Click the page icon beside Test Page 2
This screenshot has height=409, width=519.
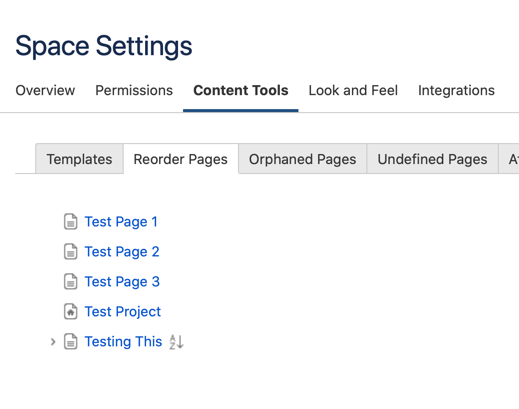70,252
